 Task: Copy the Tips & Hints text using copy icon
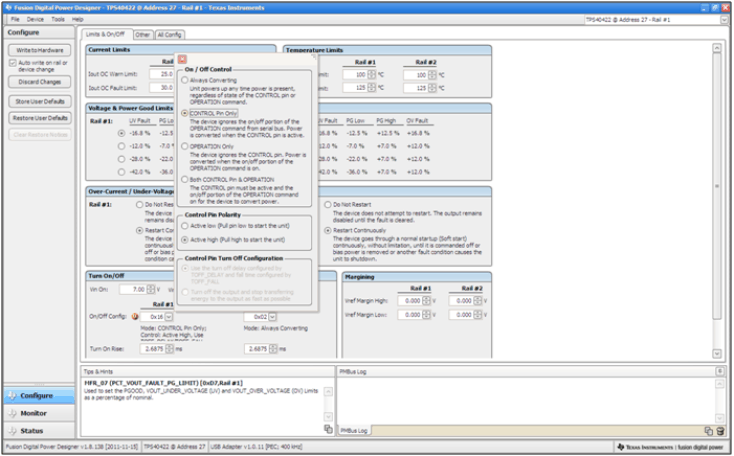[328, 429]
